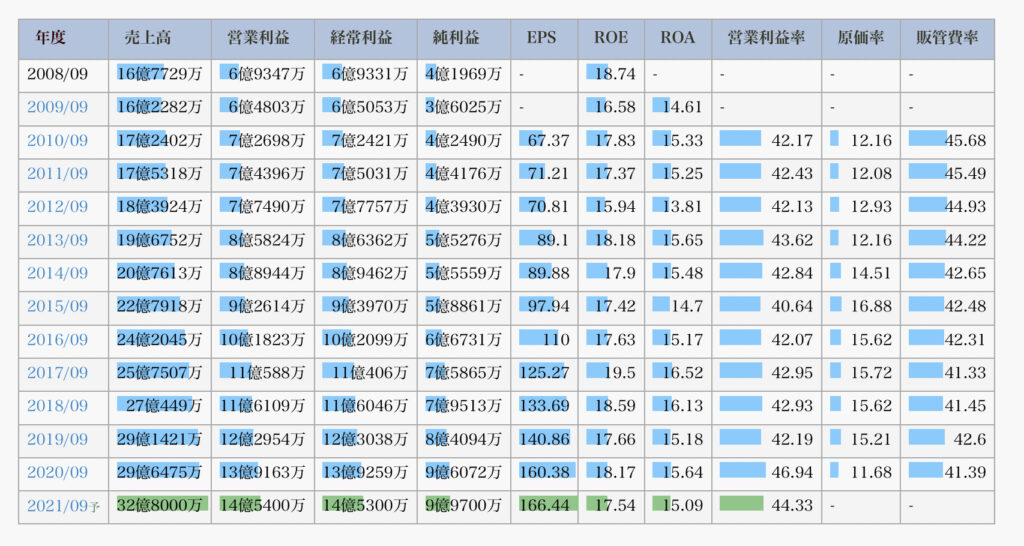Select ordinary profit 7億7757万
This screenshot has height=546, width=1024.
pos(370,206)
